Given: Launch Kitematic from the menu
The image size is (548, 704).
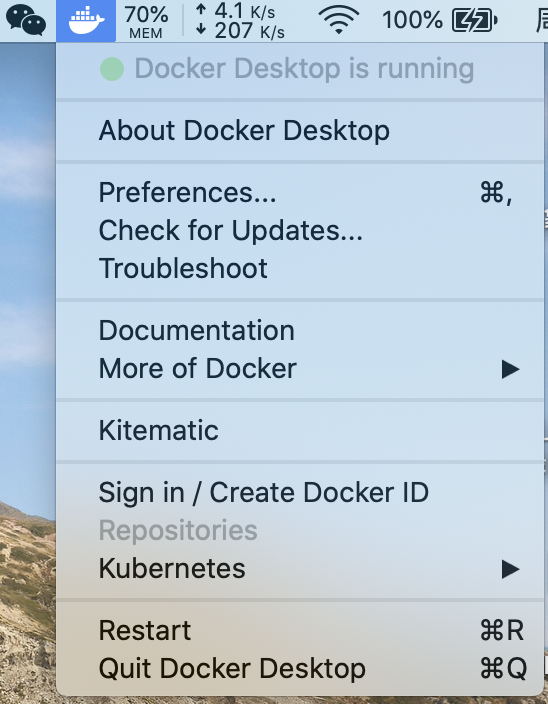Looking at the screenshot, I should tap(300, 430).
